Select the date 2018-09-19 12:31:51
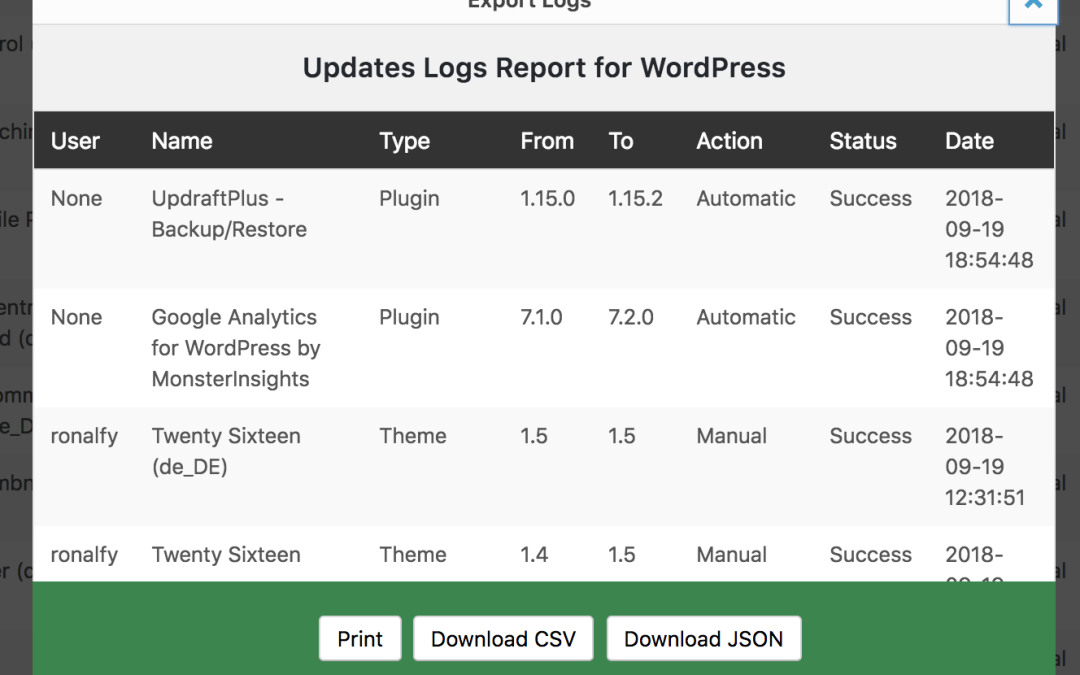1080x675 pixels. pos(985,467)
